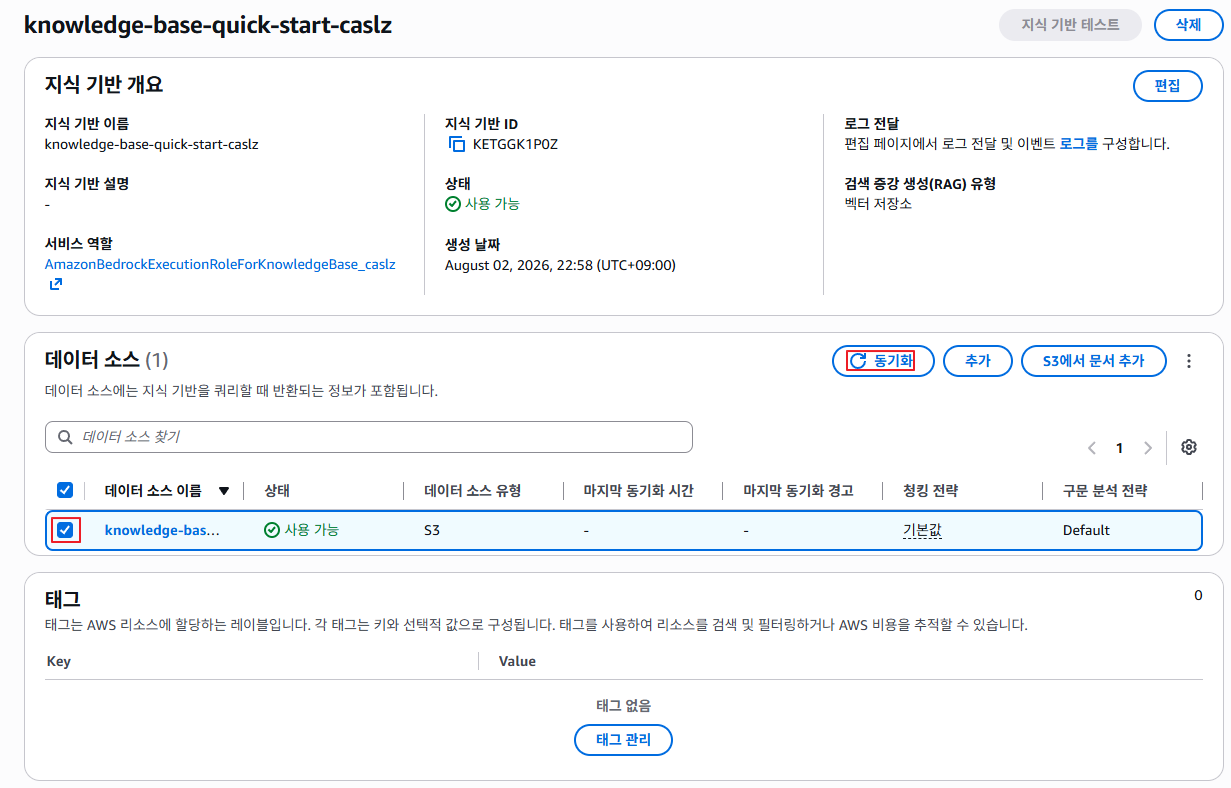Viewport: 1231px width, 788px height.
Task: Click the 벡터 저장소 RAG type value
Action: pyautogui.click(x=878, y=204)
